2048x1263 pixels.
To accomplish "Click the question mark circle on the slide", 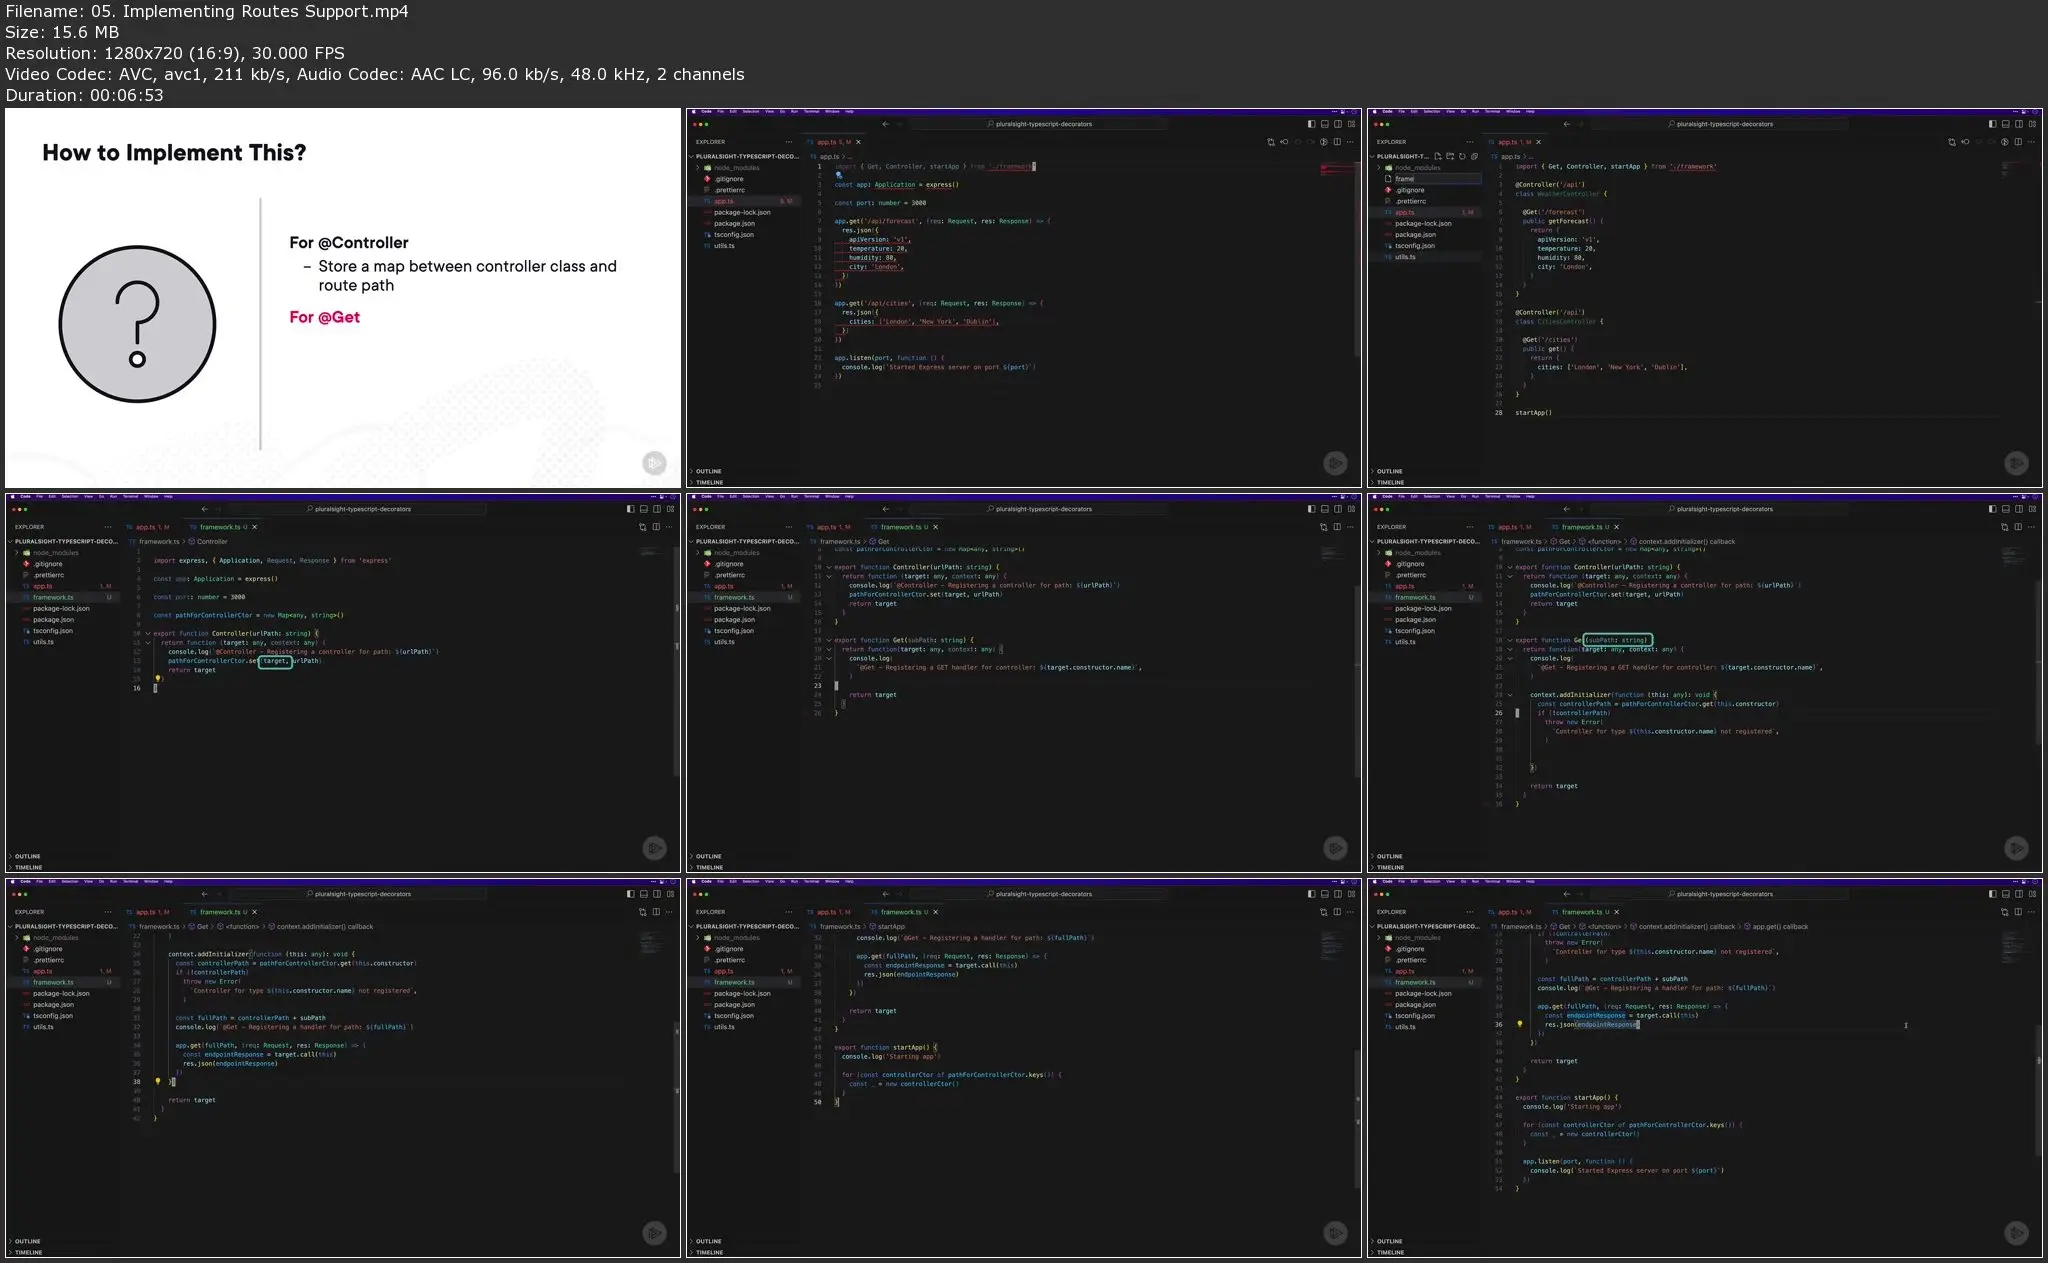I will tap(137, 324).
